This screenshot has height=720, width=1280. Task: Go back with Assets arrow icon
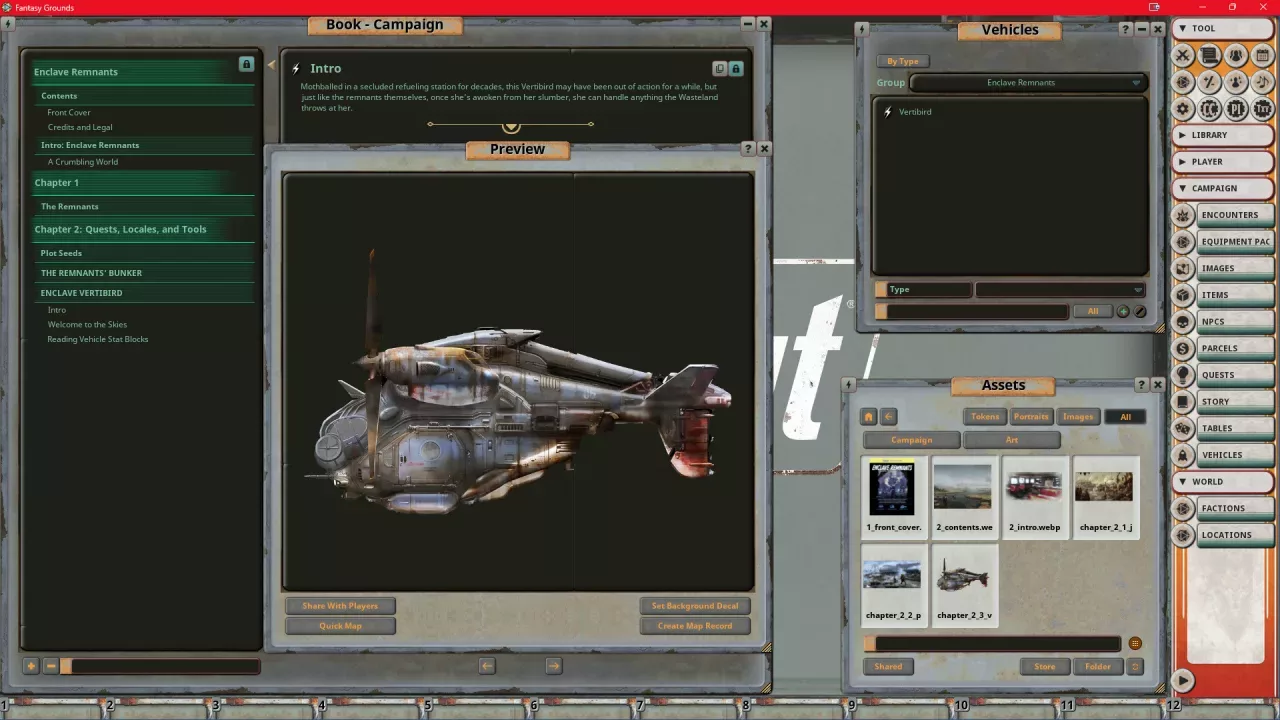click(x=889, y=416)
